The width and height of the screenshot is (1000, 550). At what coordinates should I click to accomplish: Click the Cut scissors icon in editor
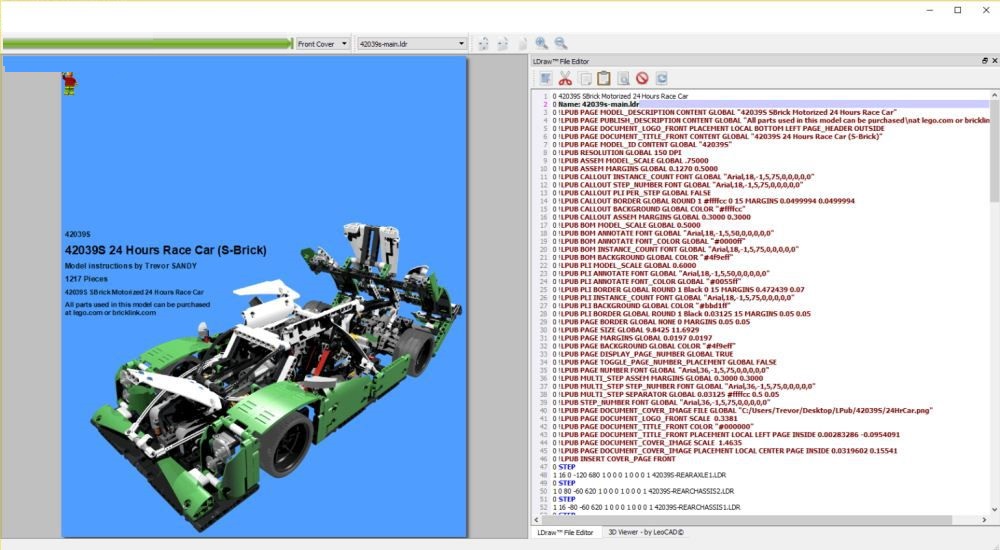click(x=565, y=78)
